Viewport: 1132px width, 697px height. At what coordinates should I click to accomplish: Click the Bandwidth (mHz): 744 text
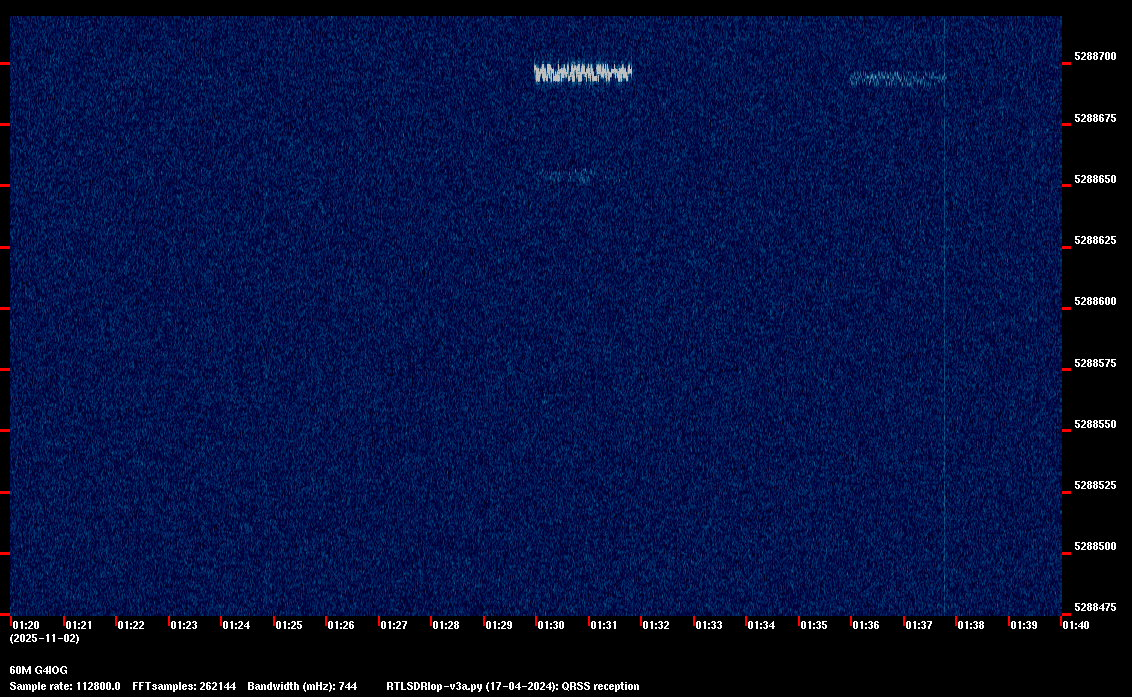pos(302,686)
